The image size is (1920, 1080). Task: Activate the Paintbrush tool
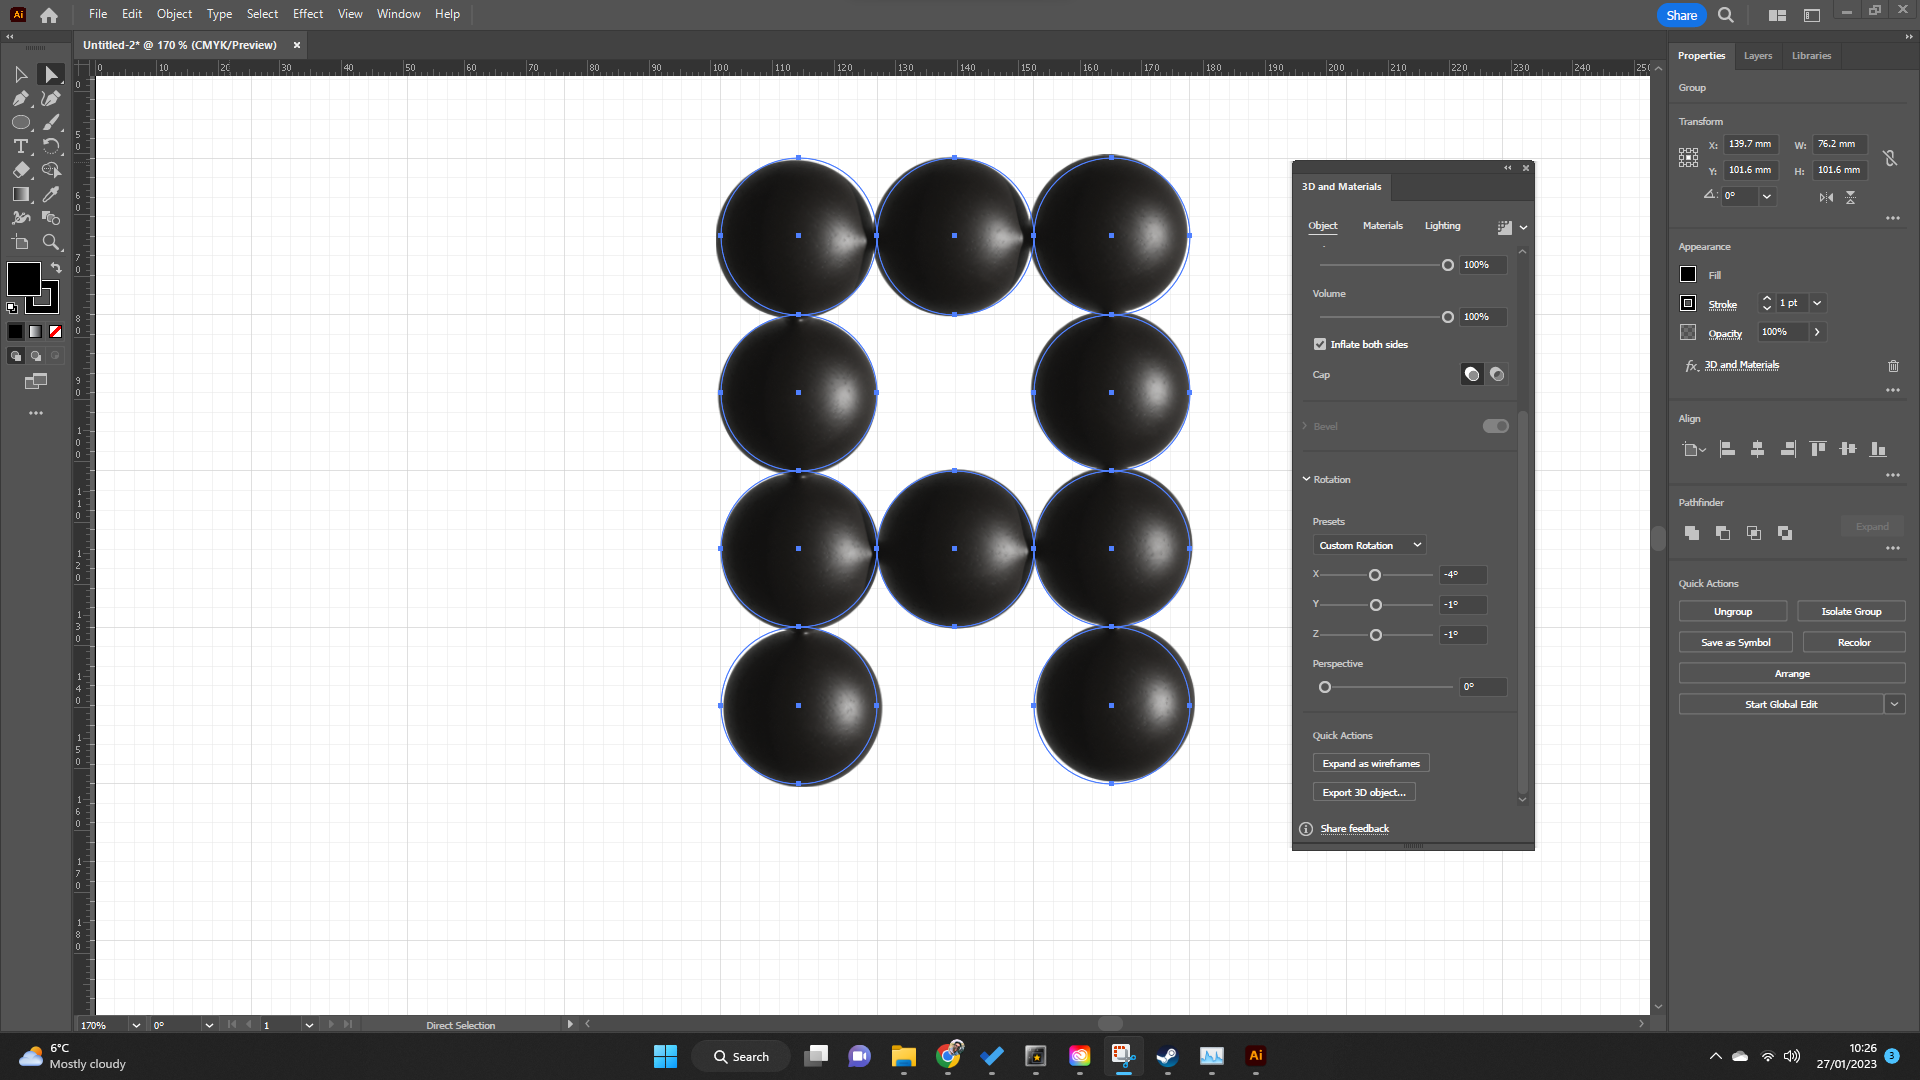pyautogui.click(x=51, y=122)
